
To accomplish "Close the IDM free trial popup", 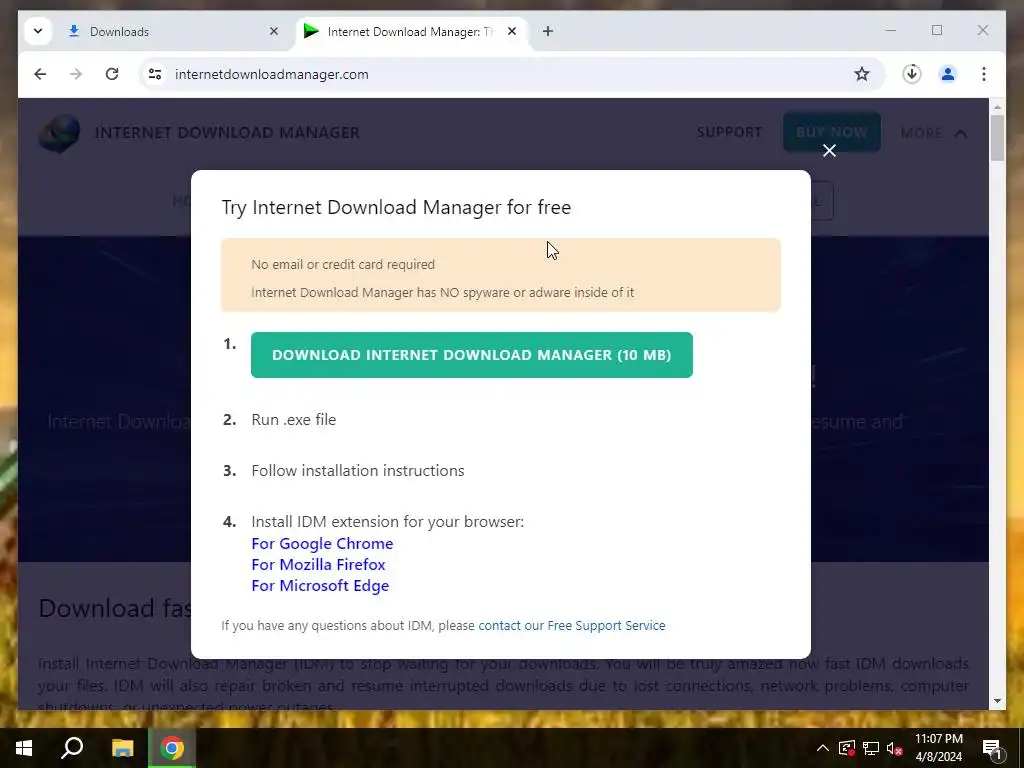I will [x=829, y=151].
